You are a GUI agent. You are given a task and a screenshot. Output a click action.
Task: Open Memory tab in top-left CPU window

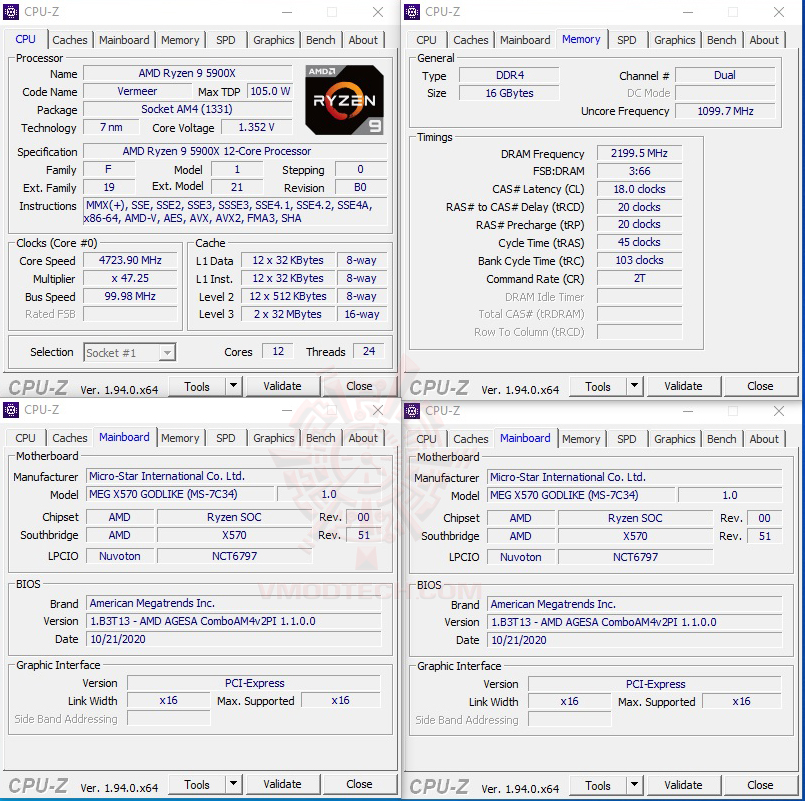180,40
